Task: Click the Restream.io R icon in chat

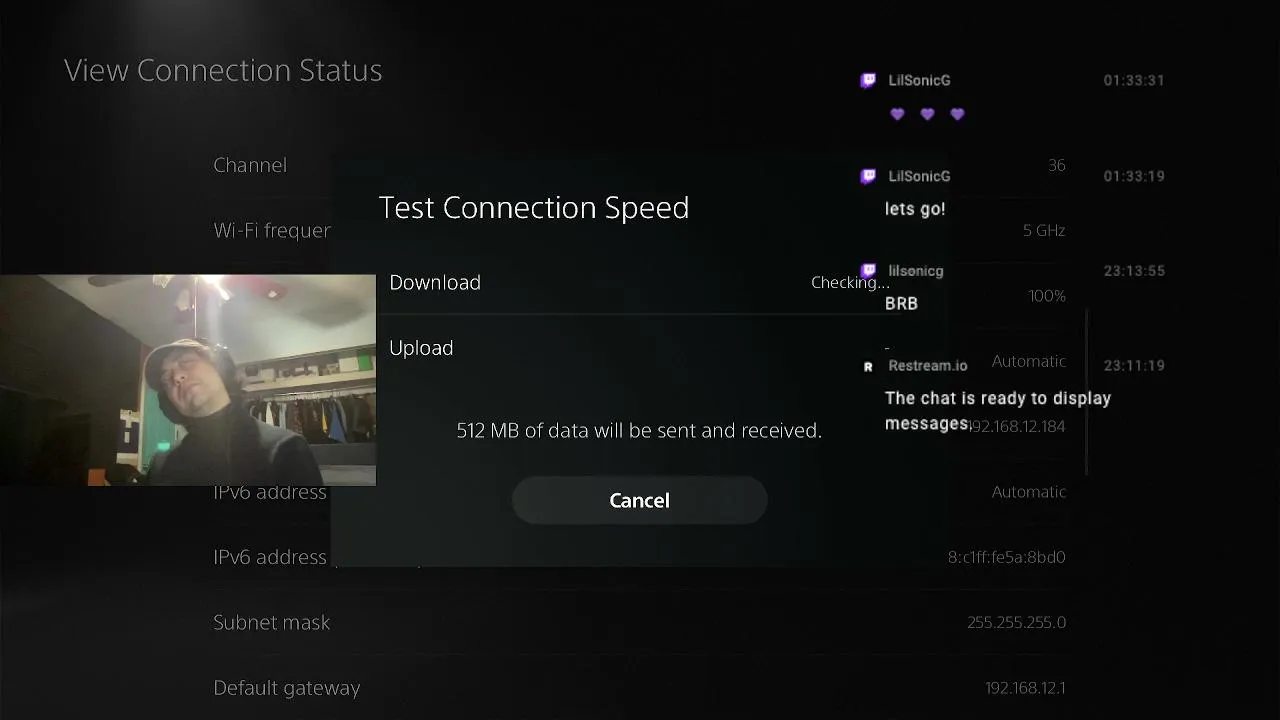Action: click(x=868, y=367)
